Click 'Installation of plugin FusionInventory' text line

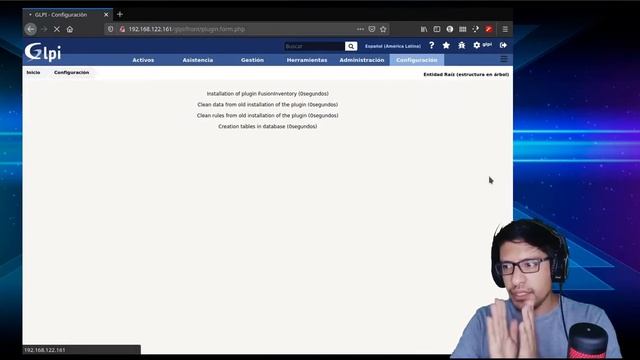click(267, 93)
